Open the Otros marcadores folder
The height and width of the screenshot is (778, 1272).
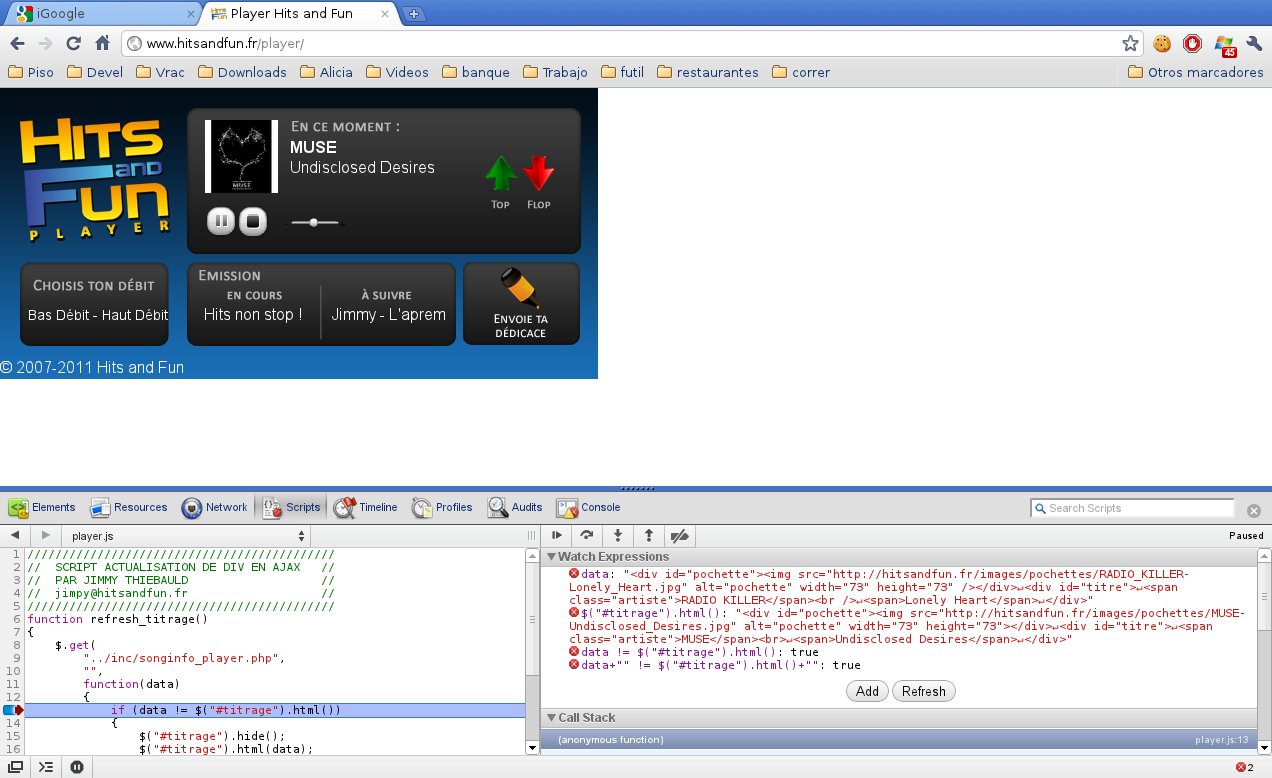1196,72
